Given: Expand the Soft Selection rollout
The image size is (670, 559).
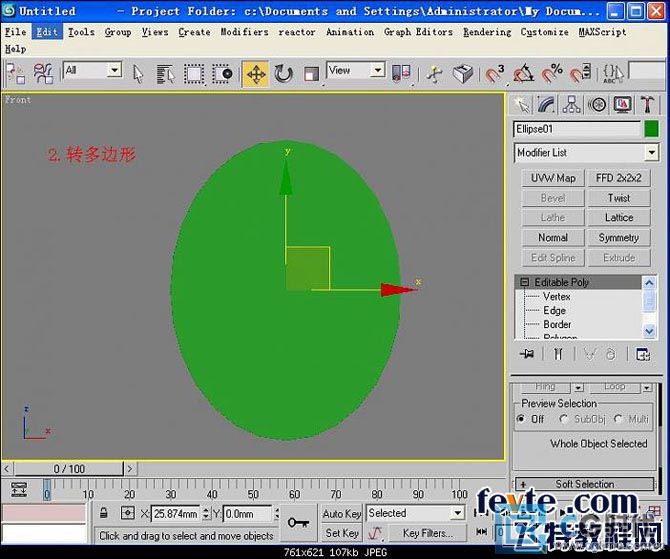Looking at the screenshot, I should (x=585, y=484).
